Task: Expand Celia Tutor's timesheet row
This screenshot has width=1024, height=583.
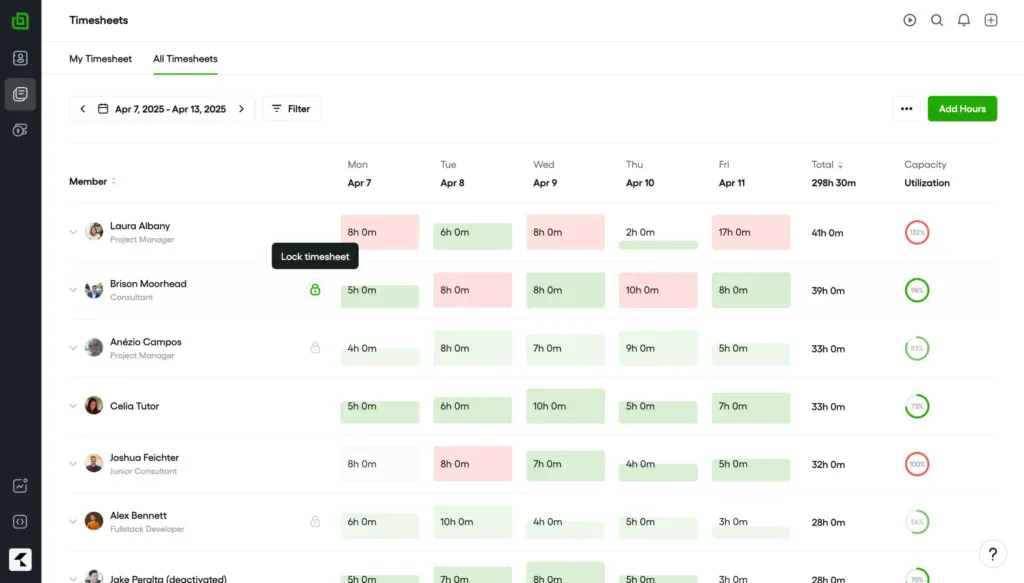Action: [x=73, y=406]
